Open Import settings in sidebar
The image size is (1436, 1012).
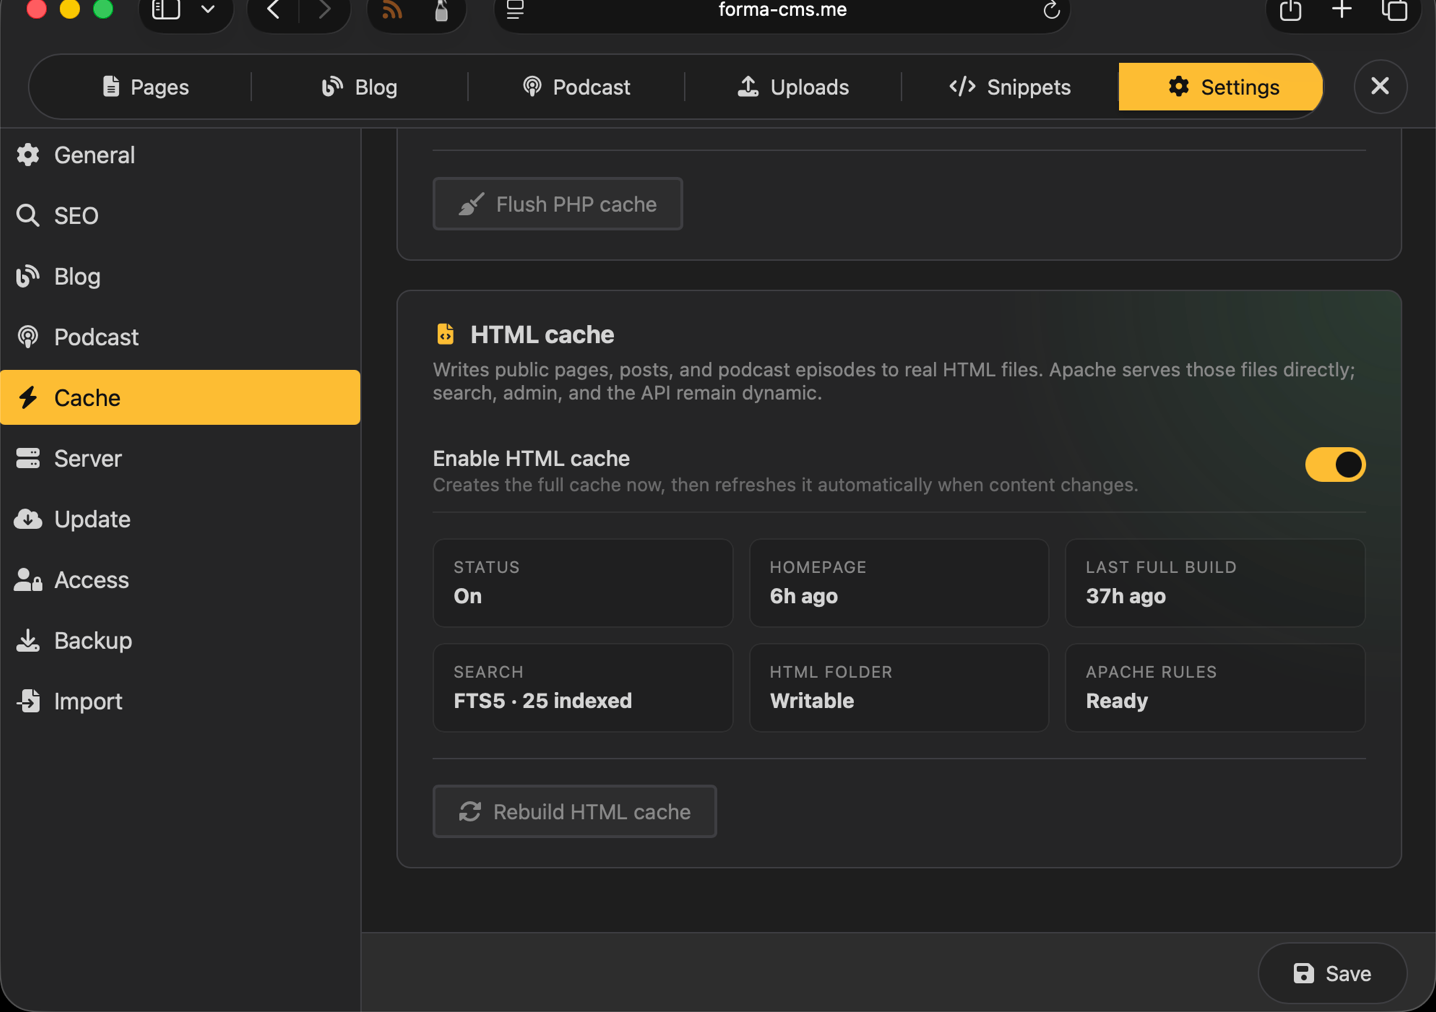(180, 701)
